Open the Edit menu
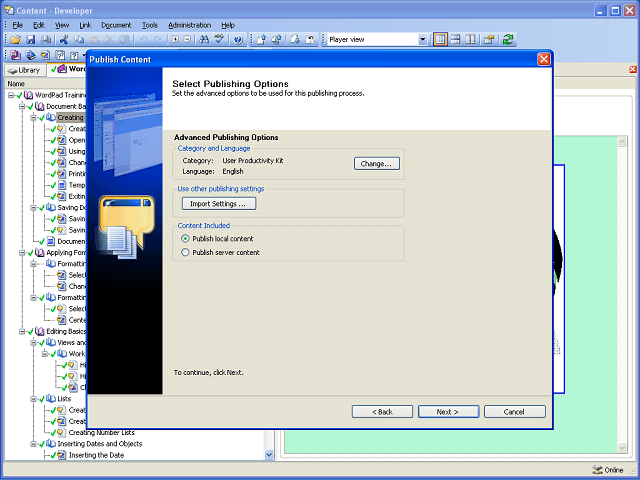Screen dimensions: 640x480 (x=39, y=25)
